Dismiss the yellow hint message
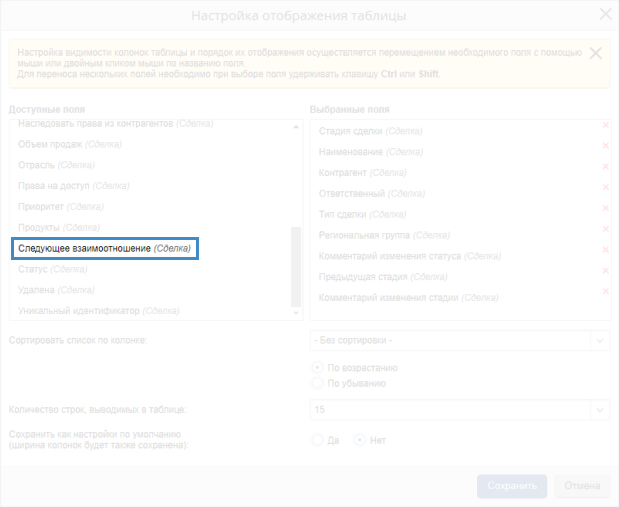 [596, 54]
